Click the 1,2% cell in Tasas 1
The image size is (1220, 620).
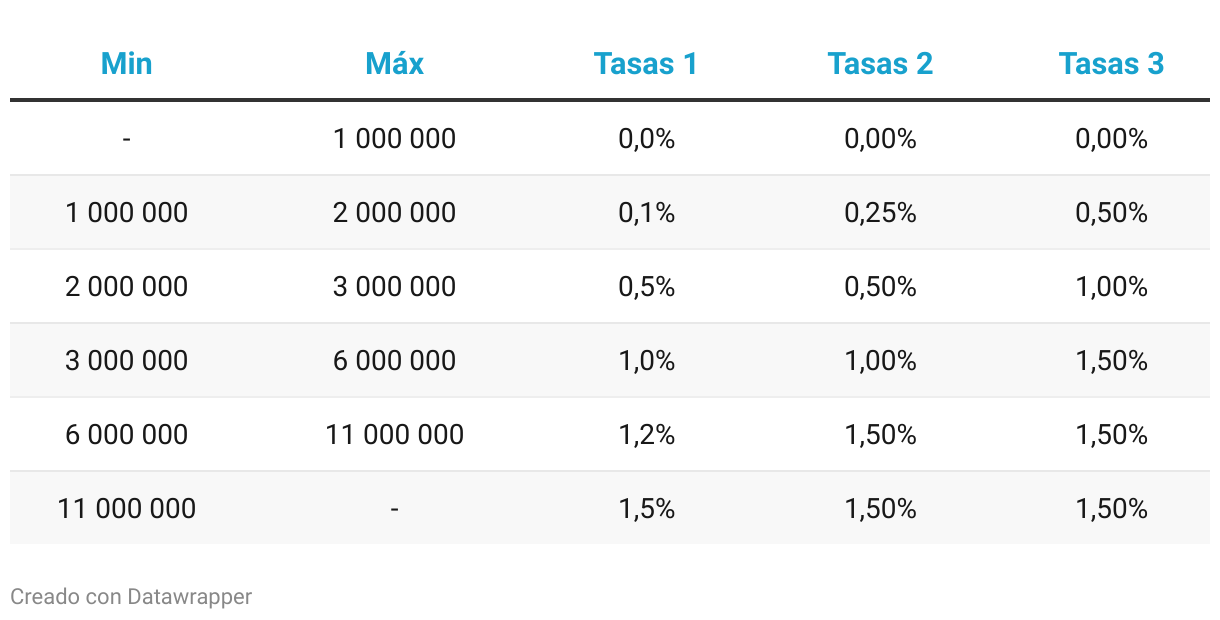coord(646,434)
